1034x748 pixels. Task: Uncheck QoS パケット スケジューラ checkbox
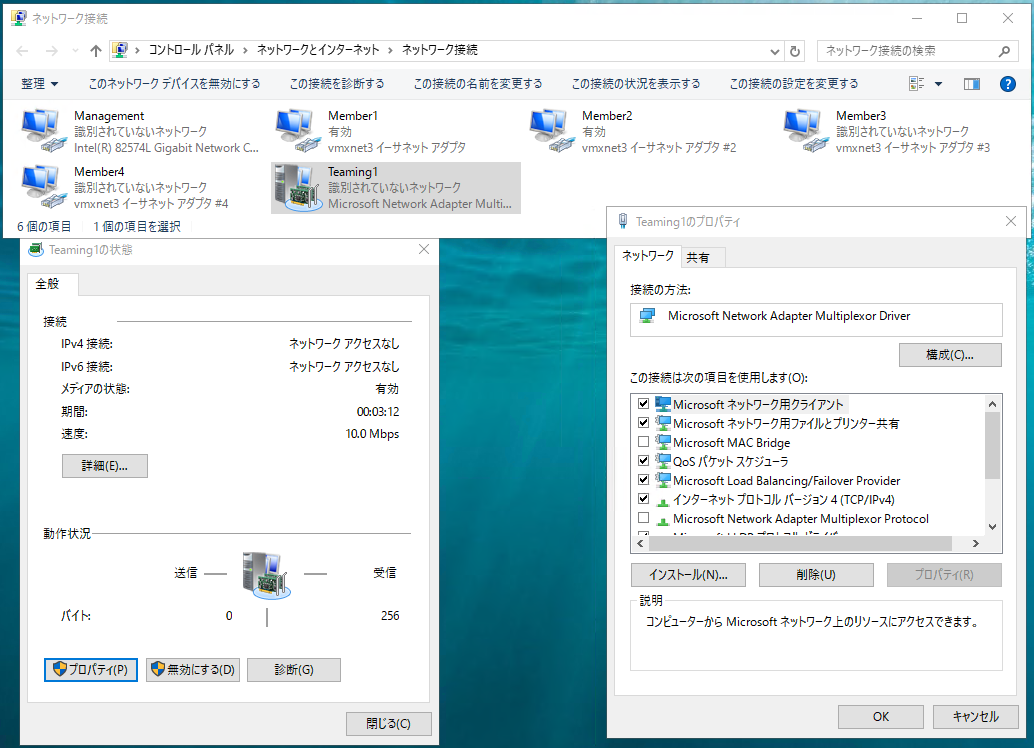644,460
